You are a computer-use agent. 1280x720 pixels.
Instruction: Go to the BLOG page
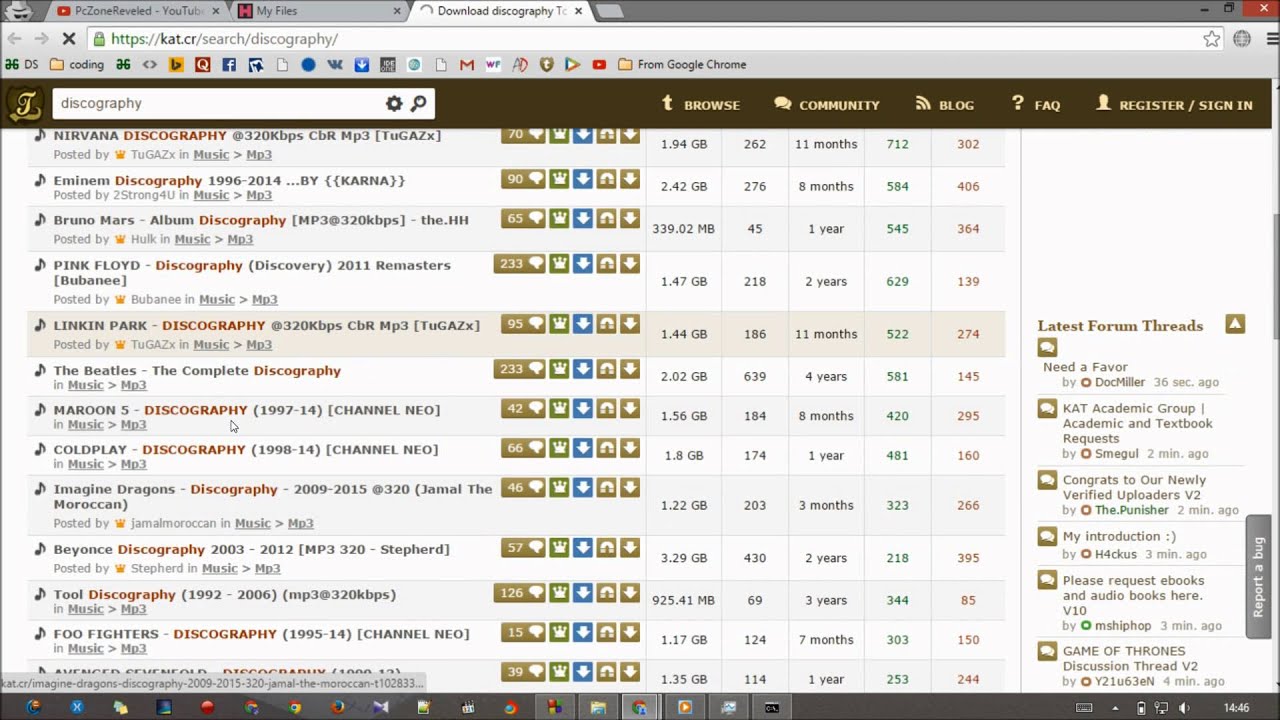[945, 104]
